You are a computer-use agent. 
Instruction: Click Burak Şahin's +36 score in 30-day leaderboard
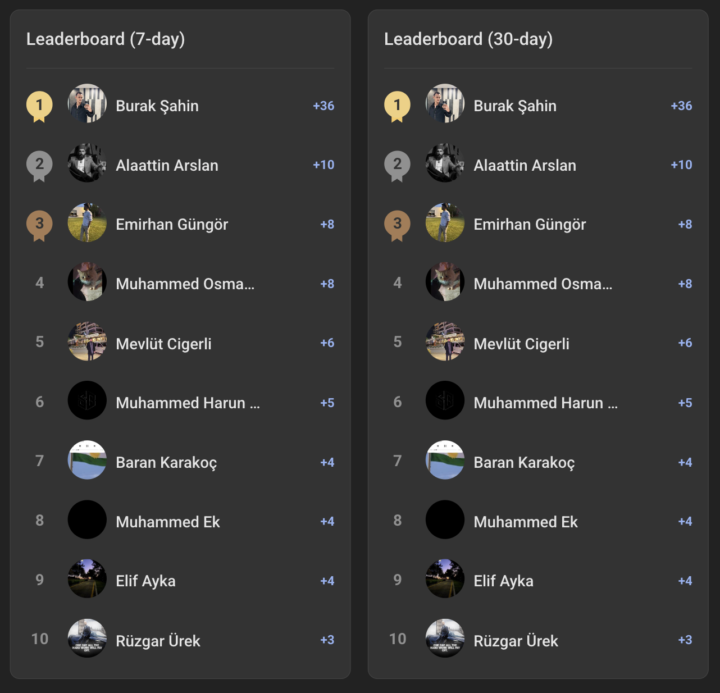click(681, 105)
